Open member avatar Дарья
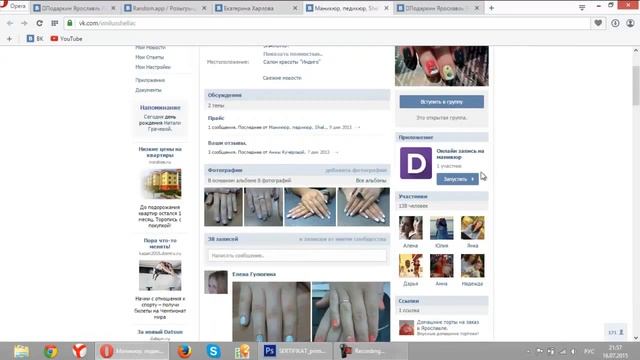The width and height of the screenshot is (640, 360). pyautogui.click(x=411, y=266)
